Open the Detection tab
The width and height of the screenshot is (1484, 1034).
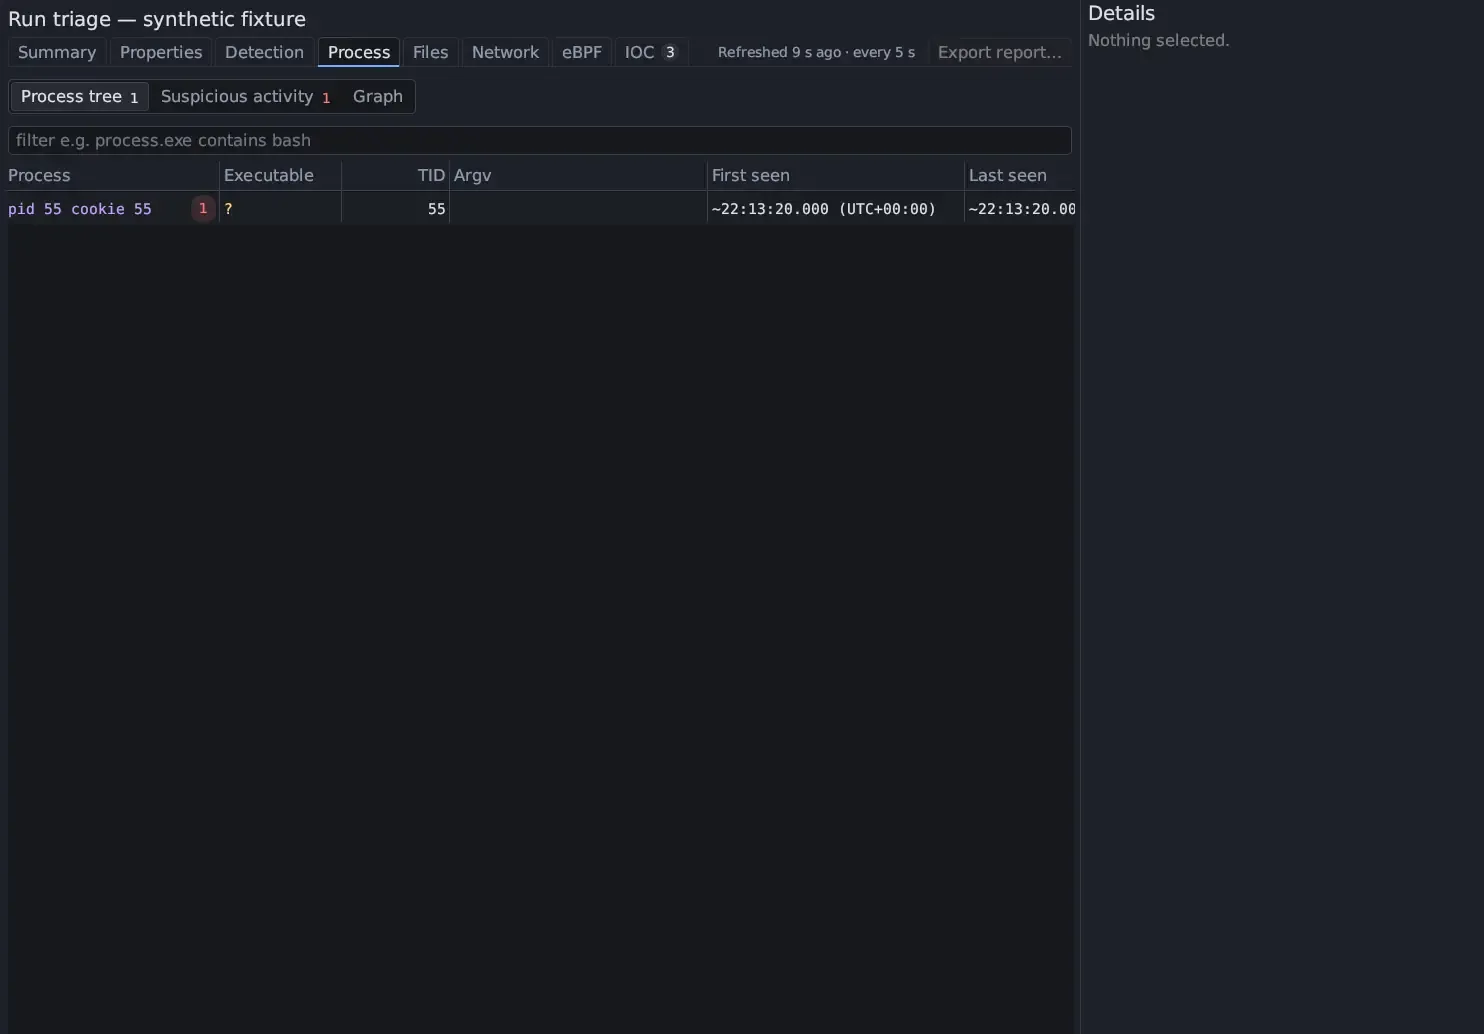(264, 52)
